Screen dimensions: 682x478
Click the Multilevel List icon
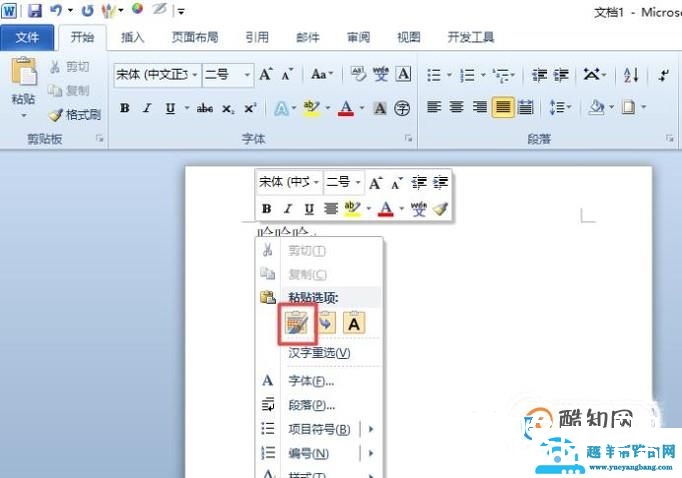point(502,75)
